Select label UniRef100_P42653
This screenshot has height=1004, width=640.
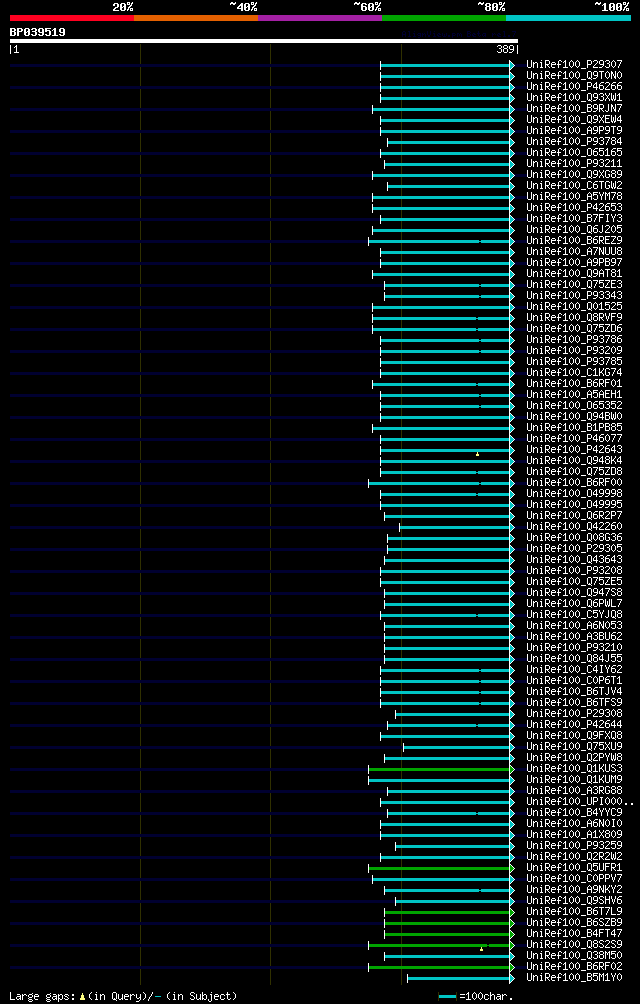[x=574, y=207]
